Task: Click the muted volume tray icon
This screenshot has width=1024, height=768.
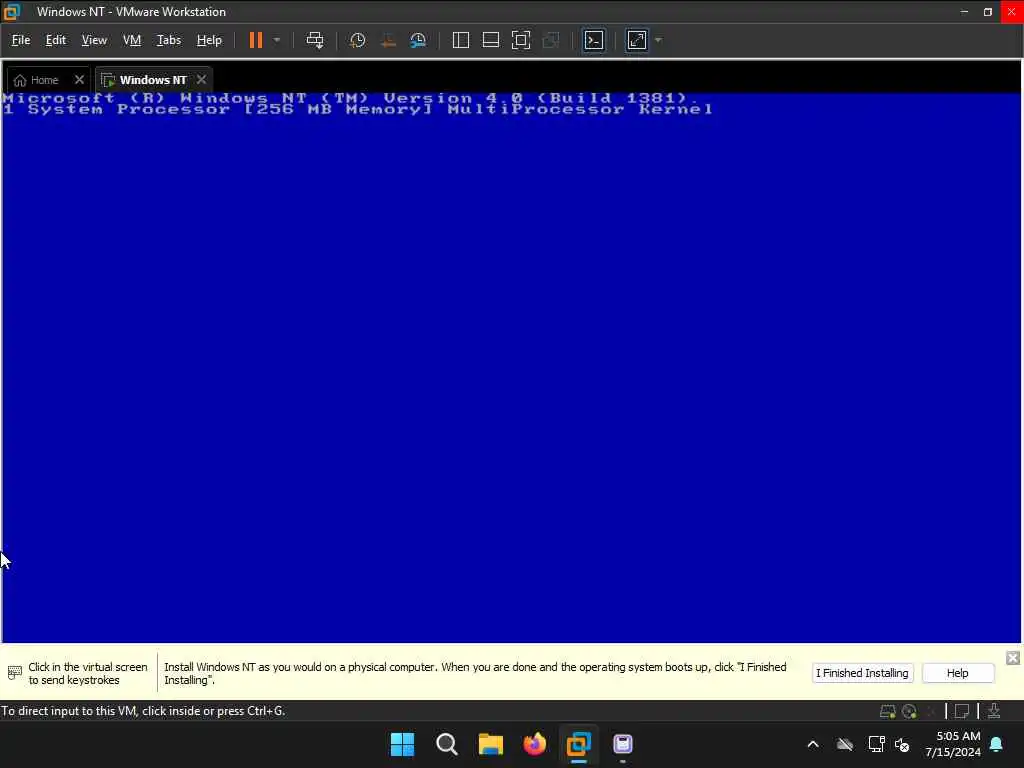Action: [903, 744]
